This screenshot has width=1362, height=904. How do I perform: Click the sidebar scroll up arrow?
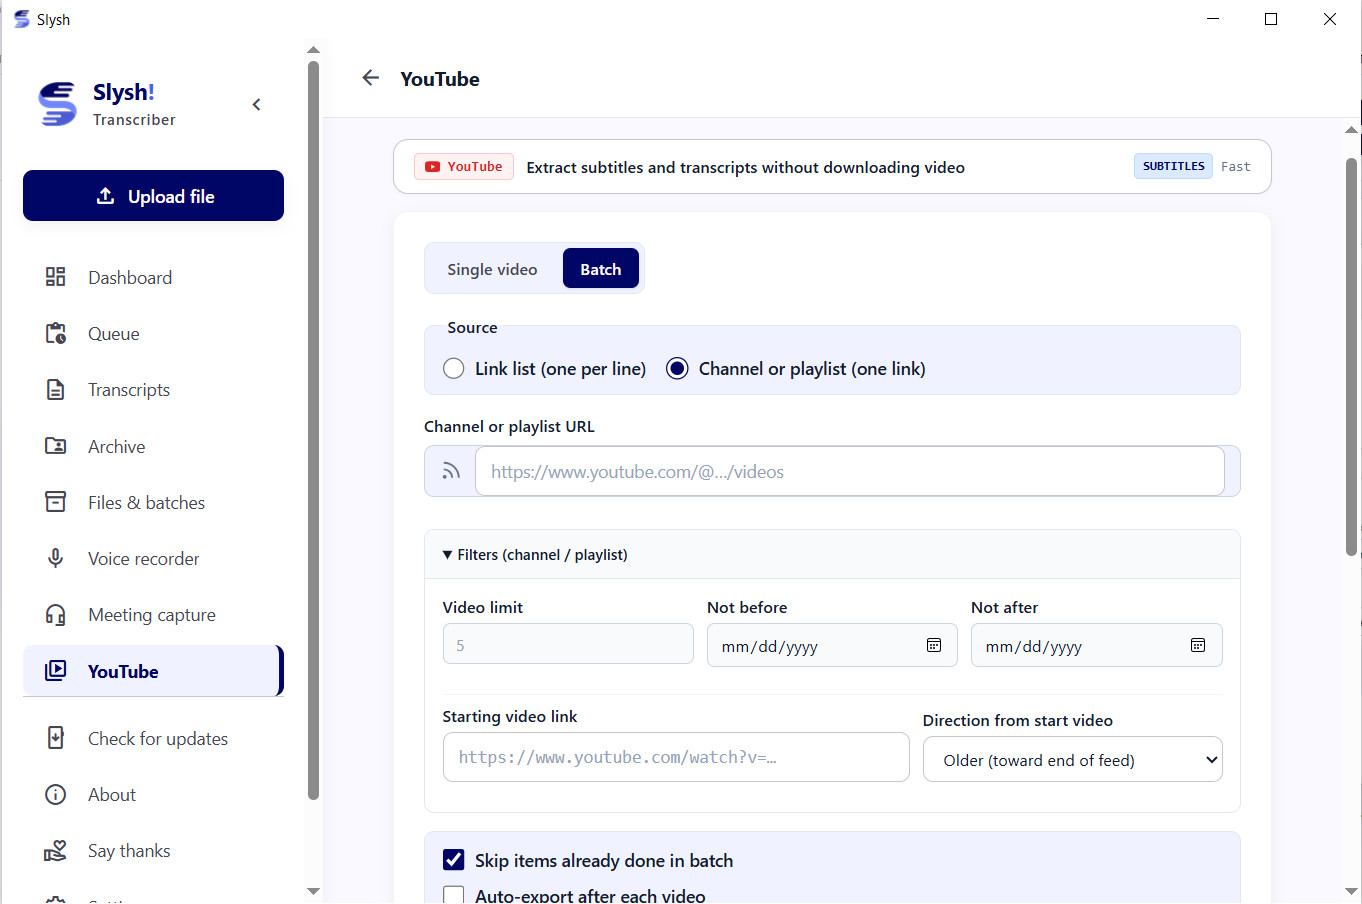[x=313, y=49]
